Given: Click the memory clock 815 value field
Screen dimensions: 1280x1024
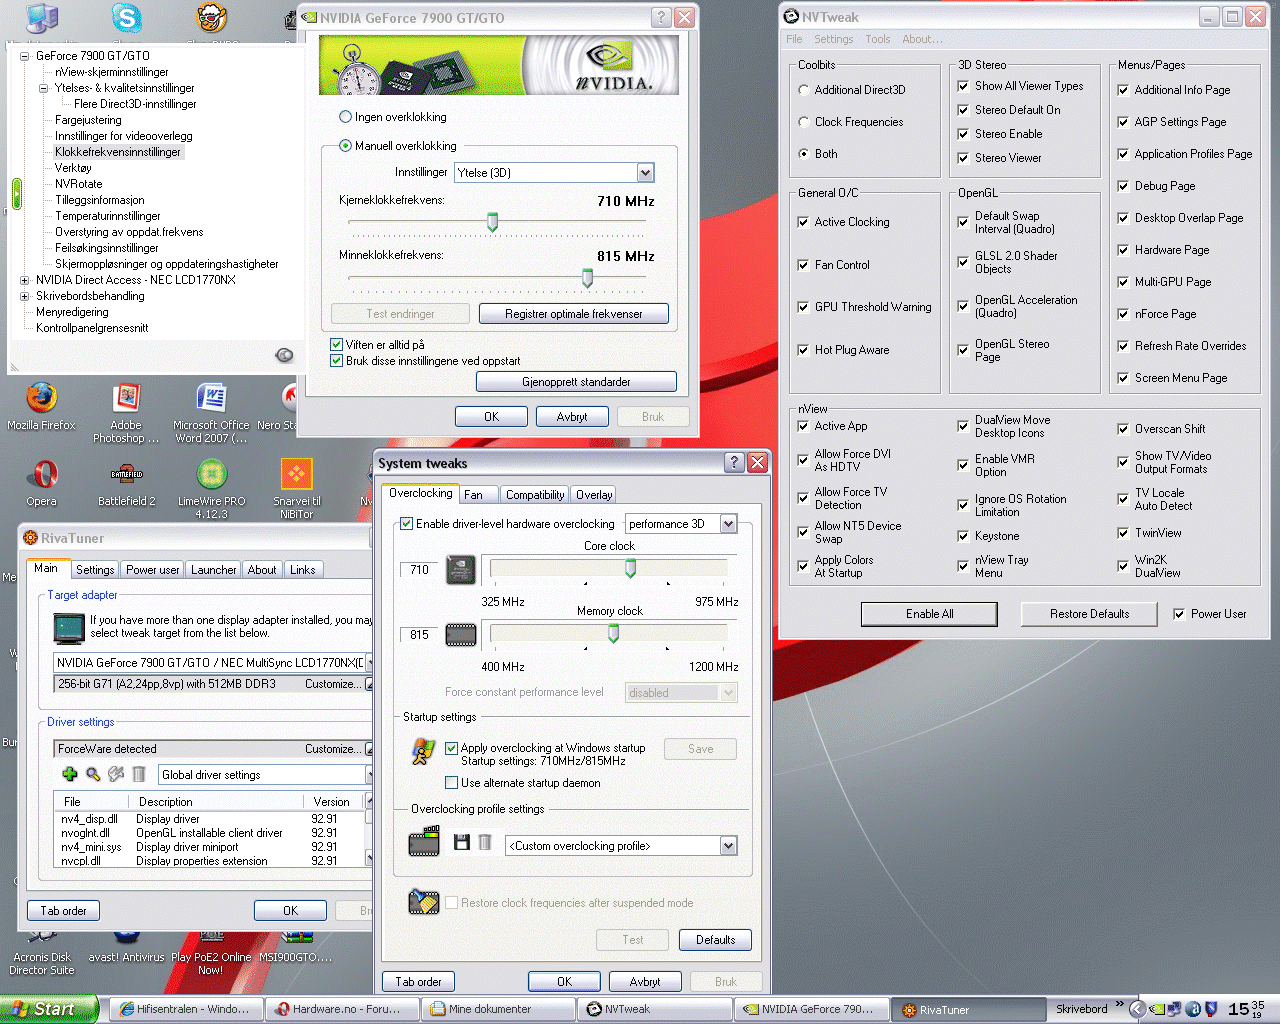Looking at the screenshot, I should point(419,635).
